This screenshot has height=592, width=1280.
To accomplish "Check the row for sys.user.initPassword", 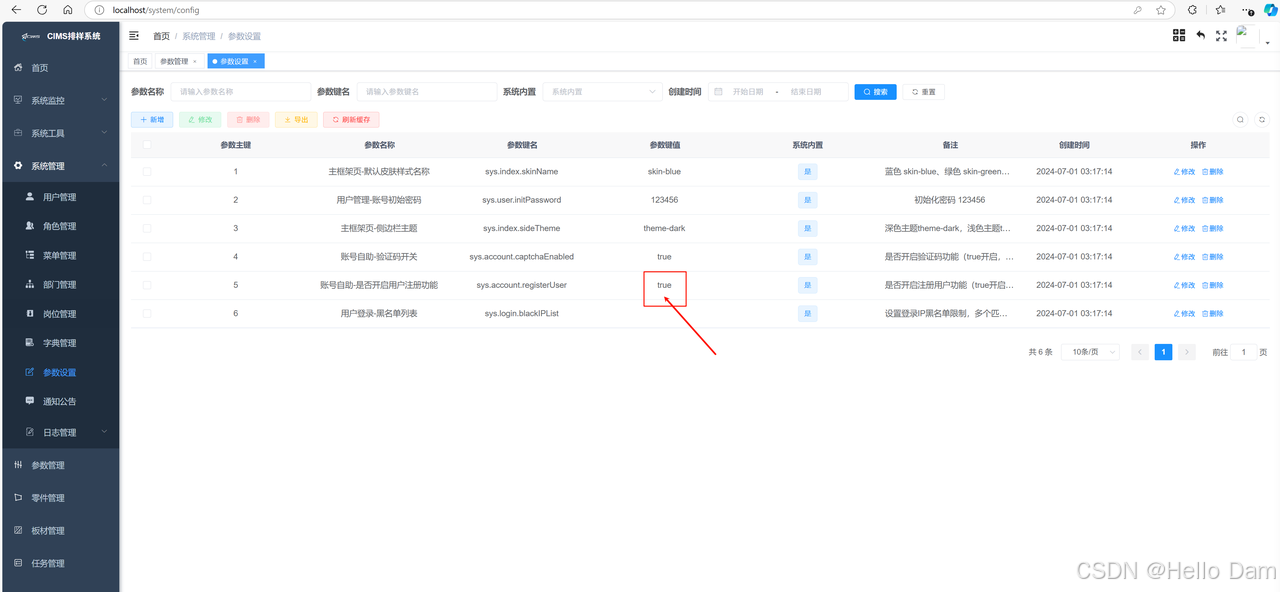I will (147, 200).
